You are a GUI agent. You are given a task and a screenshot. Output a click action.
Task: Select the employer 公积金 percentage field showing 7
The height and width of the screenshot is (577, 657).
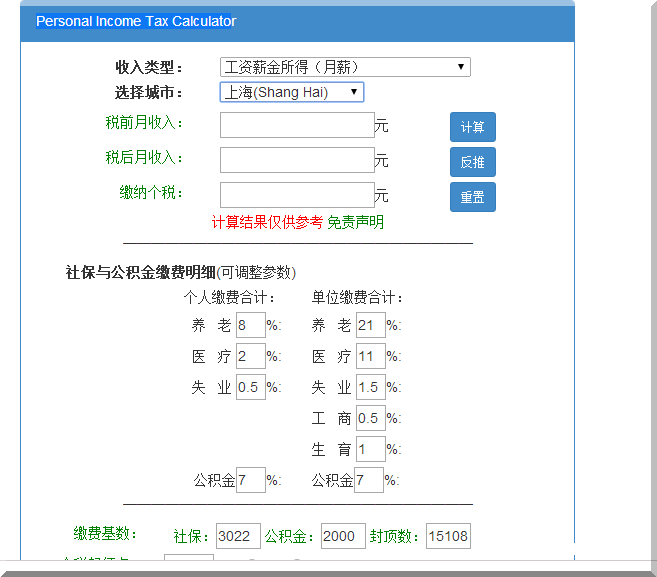[369, 480]
